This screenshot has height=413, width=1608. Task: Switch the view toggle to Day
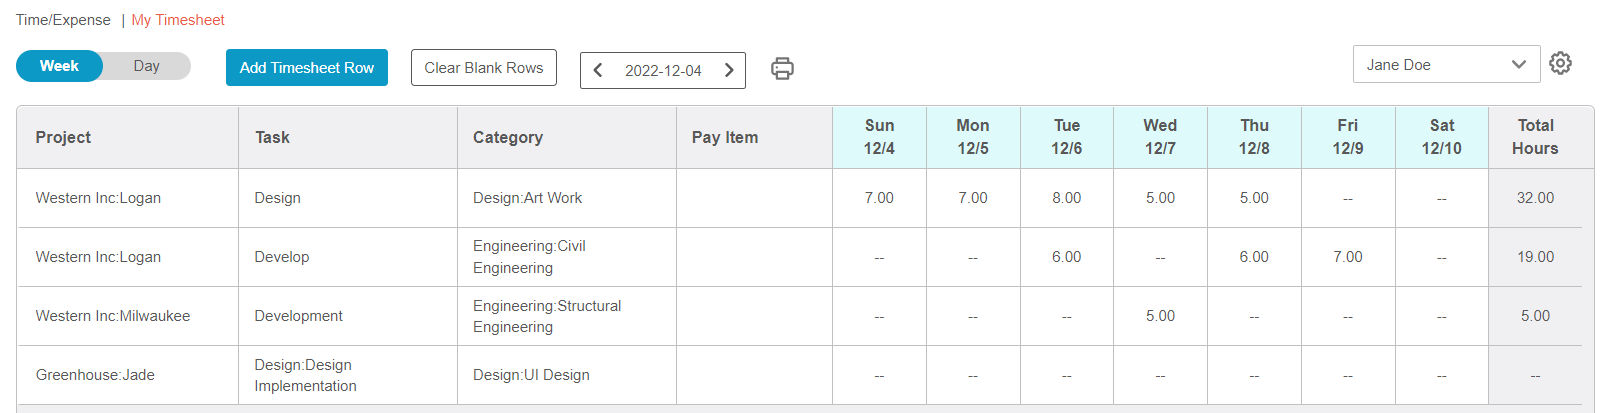point(147,66)
